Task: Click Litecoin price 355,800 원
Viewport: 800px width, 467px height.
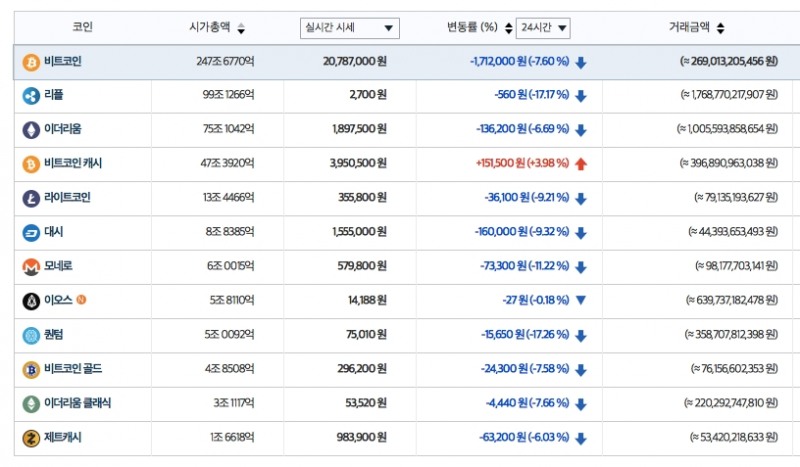Action: [362, 197]
